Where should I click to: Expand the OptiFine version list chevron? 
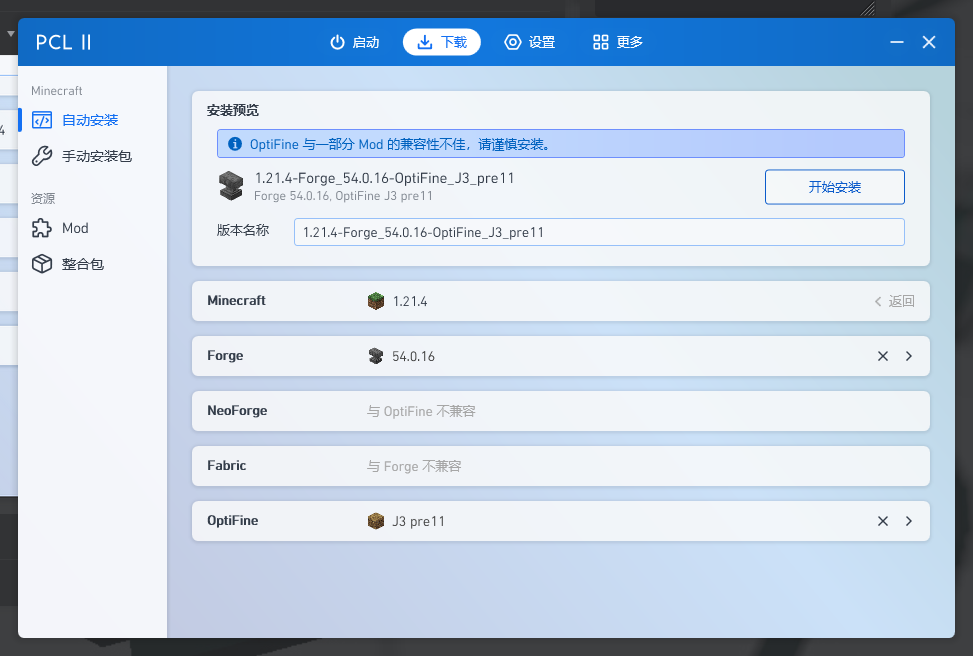[909, 521]
